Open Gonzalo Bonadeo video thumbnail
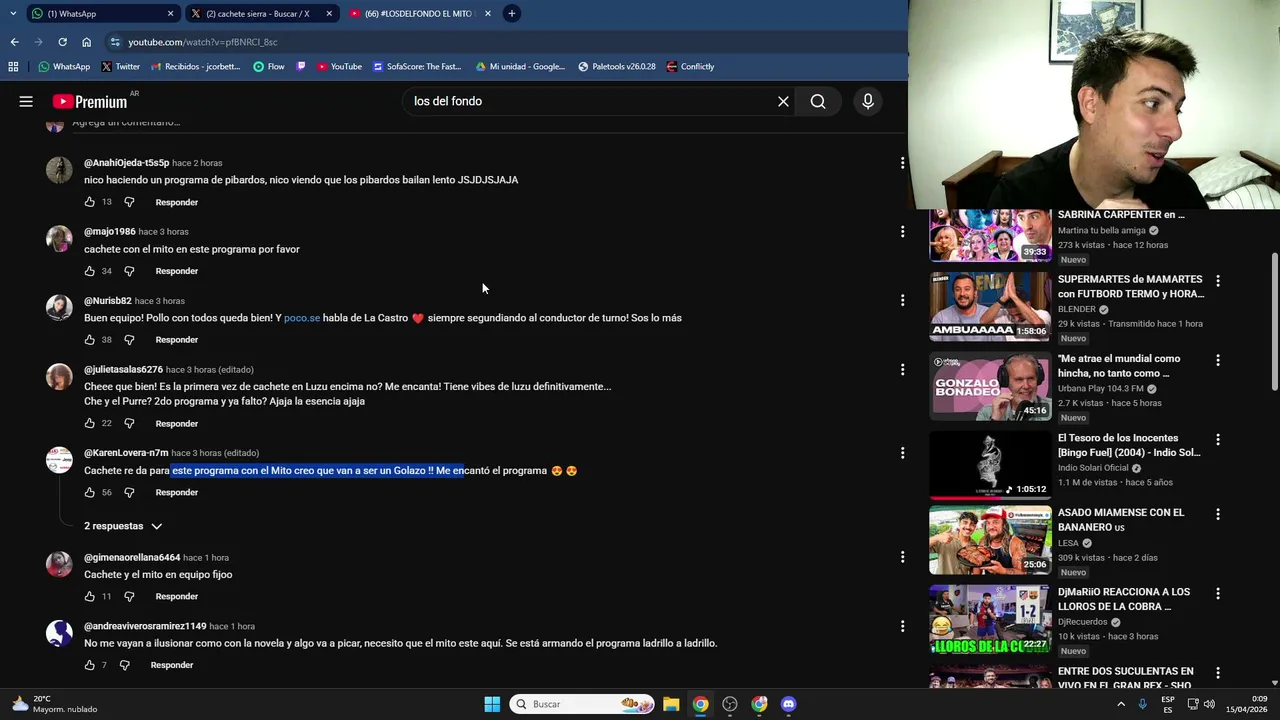The image size is (1280, 720). tap(990, 386)
